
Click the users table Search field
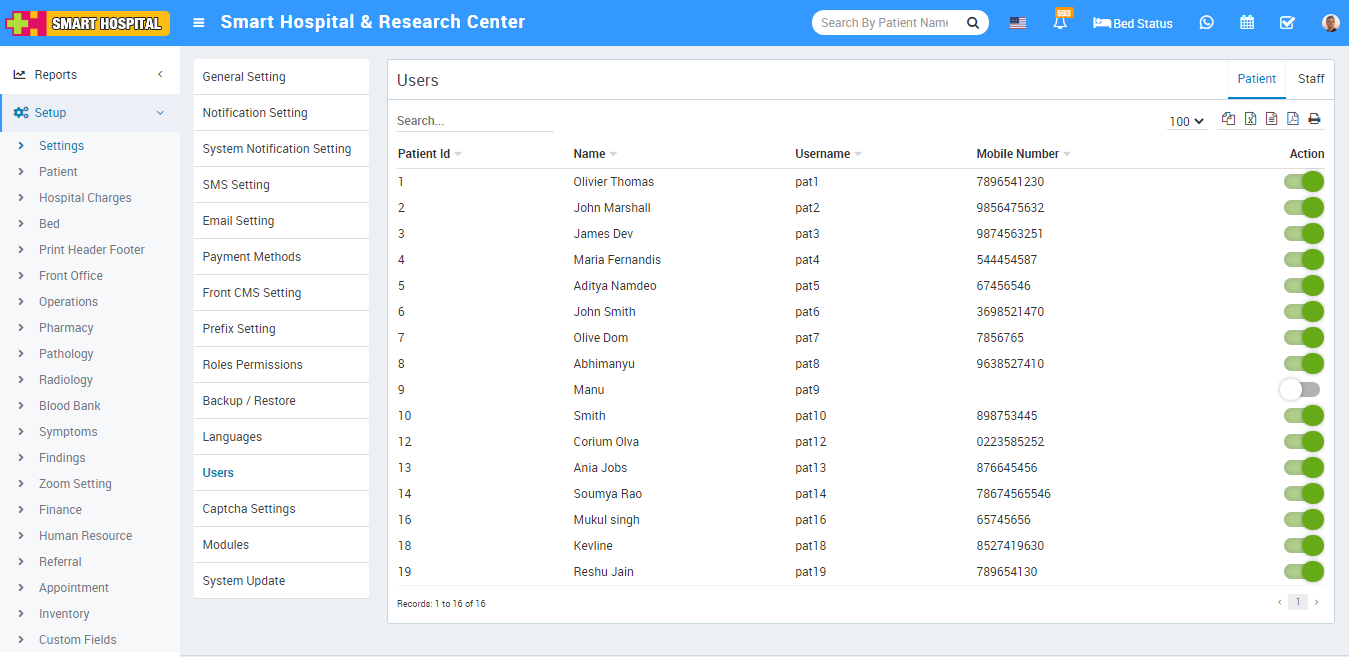pyautogui.click(x=475, y=120)
